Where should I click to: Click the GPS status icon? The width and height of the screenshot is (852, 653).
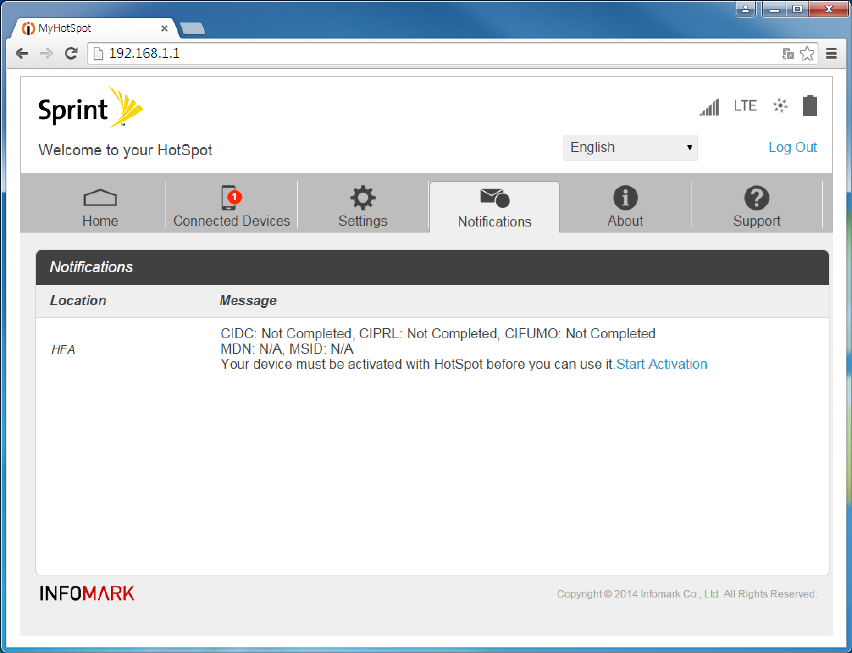click(x=780, y=105)
